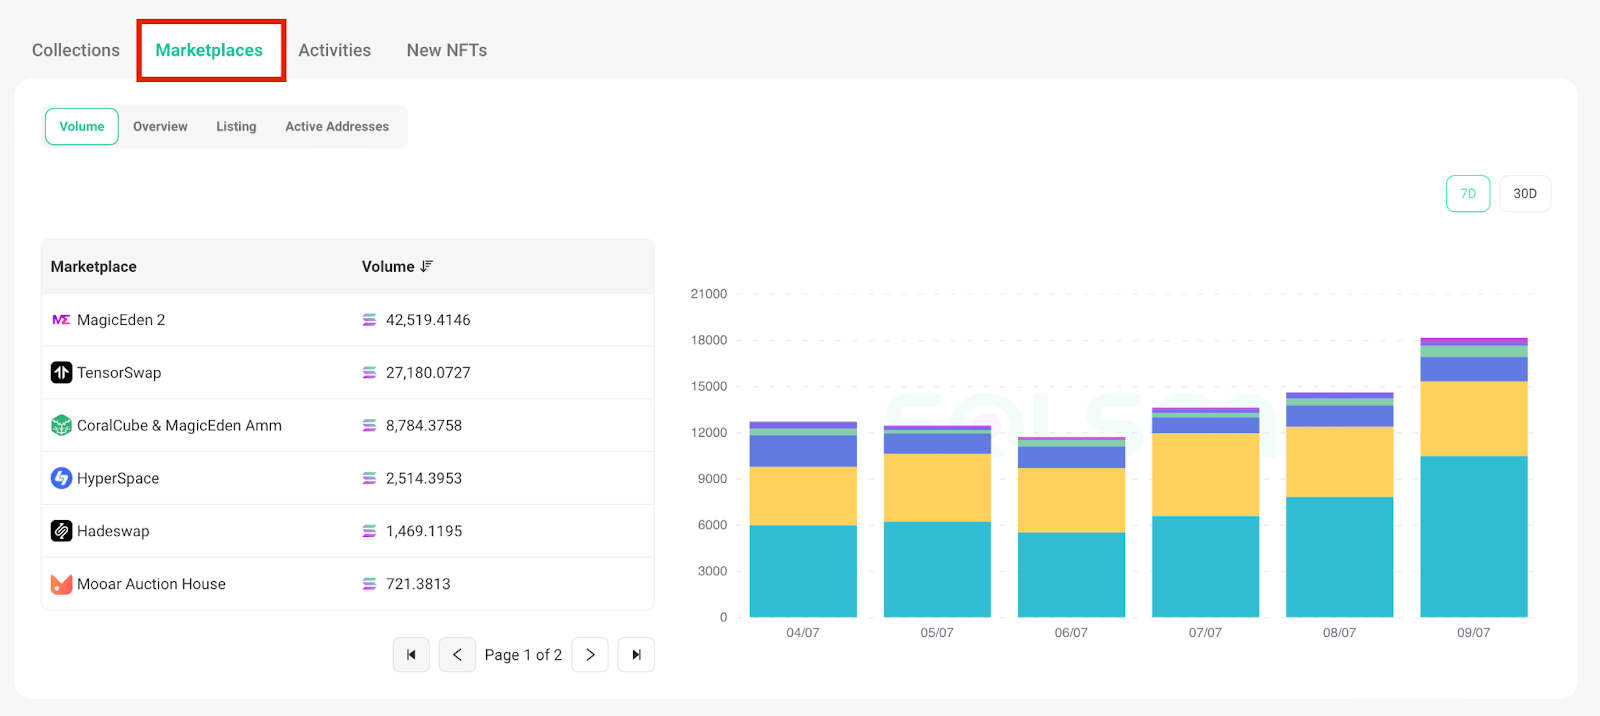Image resolution: width=1600 pixels, height=716 pixels.
Task: Click the SOL icon beside 1,469.1195
Action: coord(369,531)
